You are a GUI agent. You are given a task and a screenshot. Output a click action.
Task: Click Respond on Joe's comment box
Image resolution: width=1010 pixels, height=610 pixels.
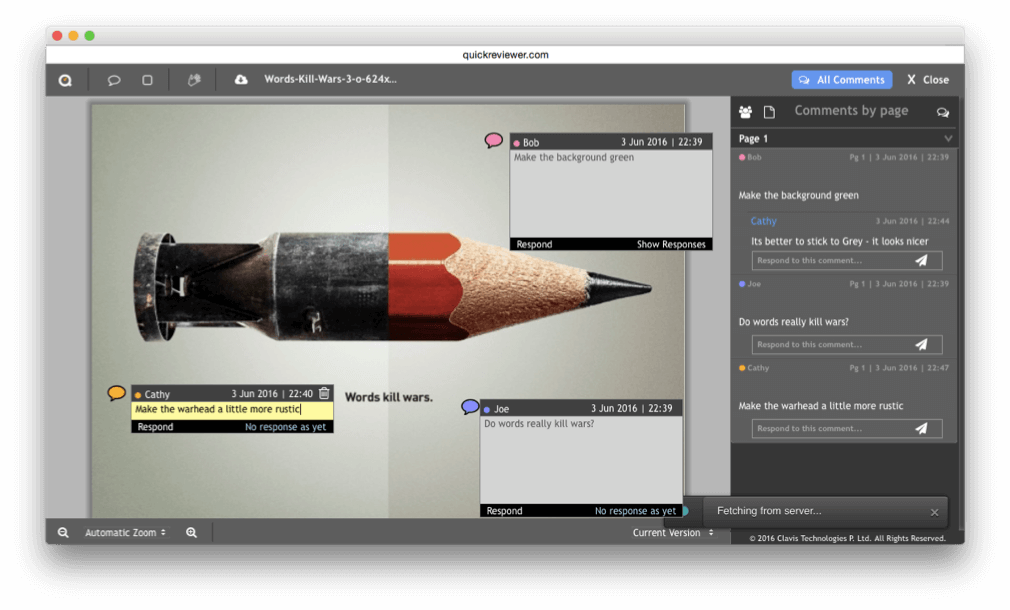(504, 511)
